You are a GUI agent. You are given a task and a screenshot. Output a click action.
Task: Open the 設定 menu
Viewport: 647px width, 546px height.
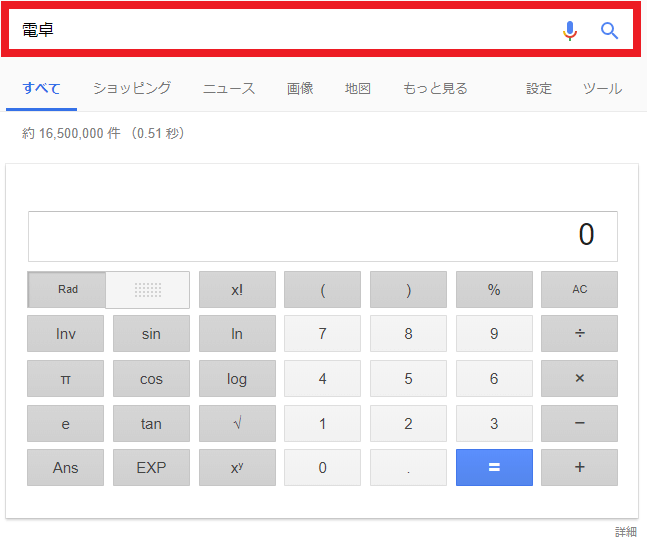pos(539,88)
